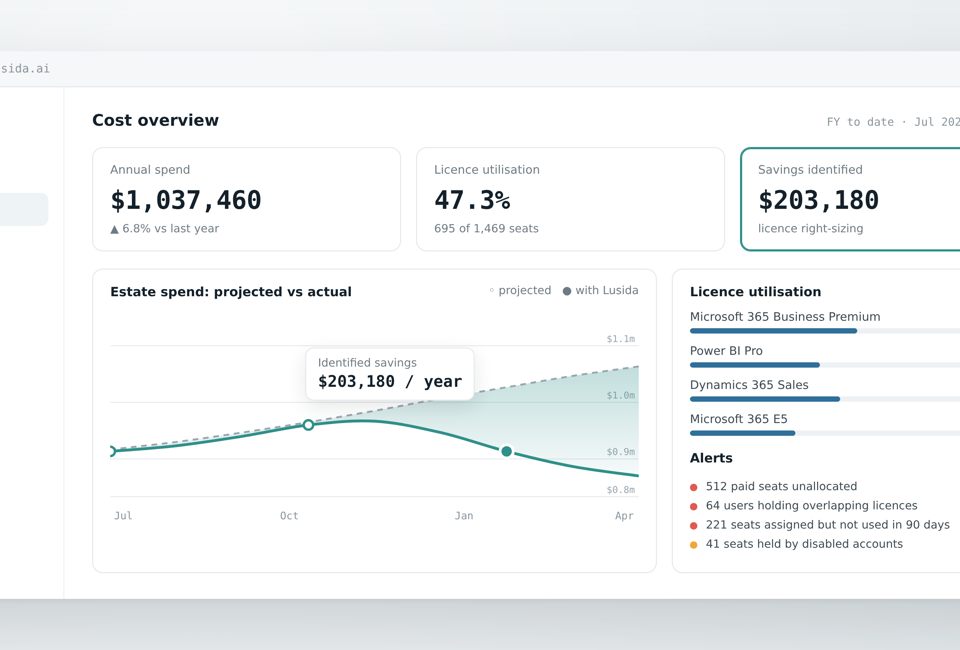Click the "Estate spend: projected vs actual" title

click(x=231, y=292)
